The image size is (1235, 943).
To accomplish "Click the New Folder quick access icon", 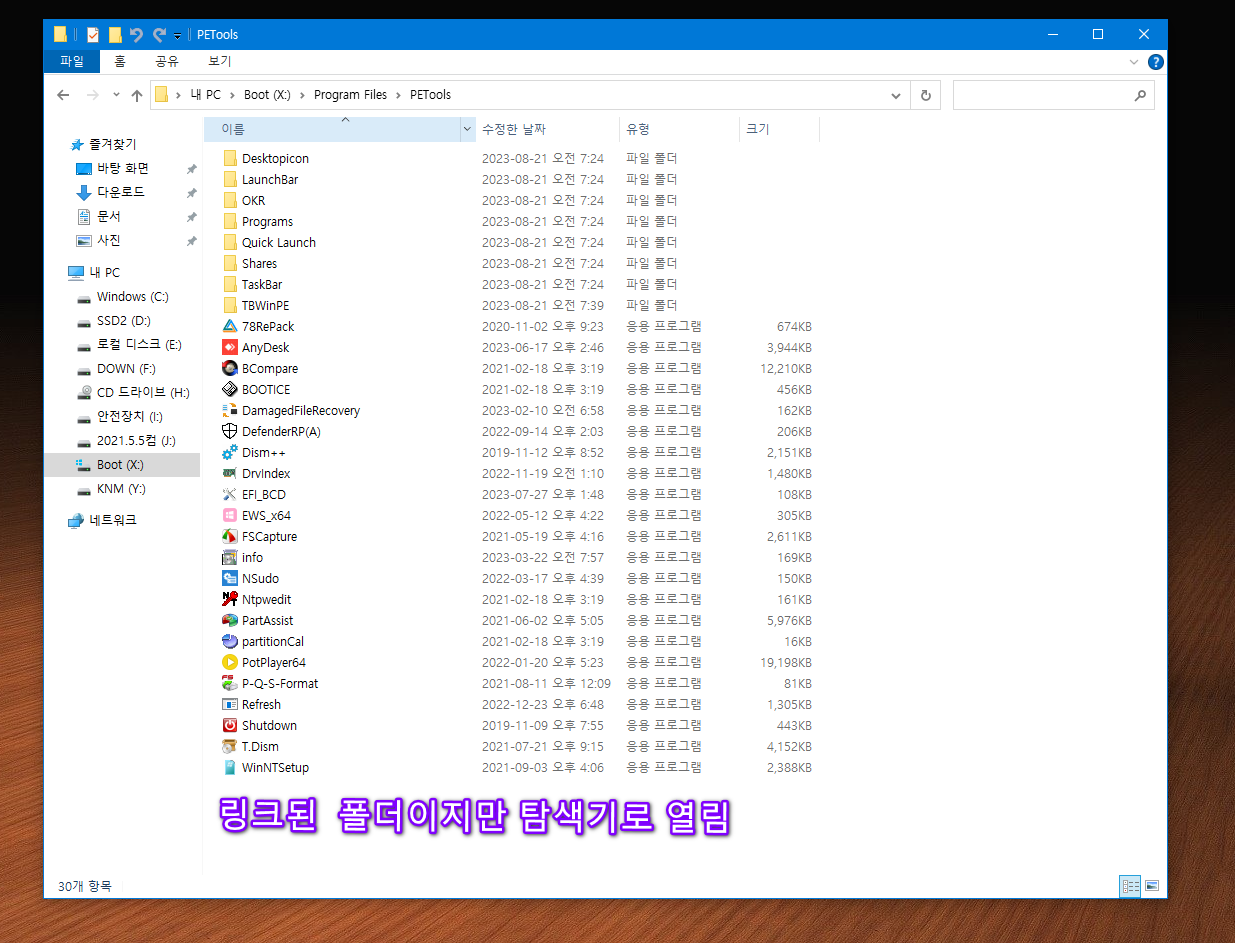I will 115,35.
